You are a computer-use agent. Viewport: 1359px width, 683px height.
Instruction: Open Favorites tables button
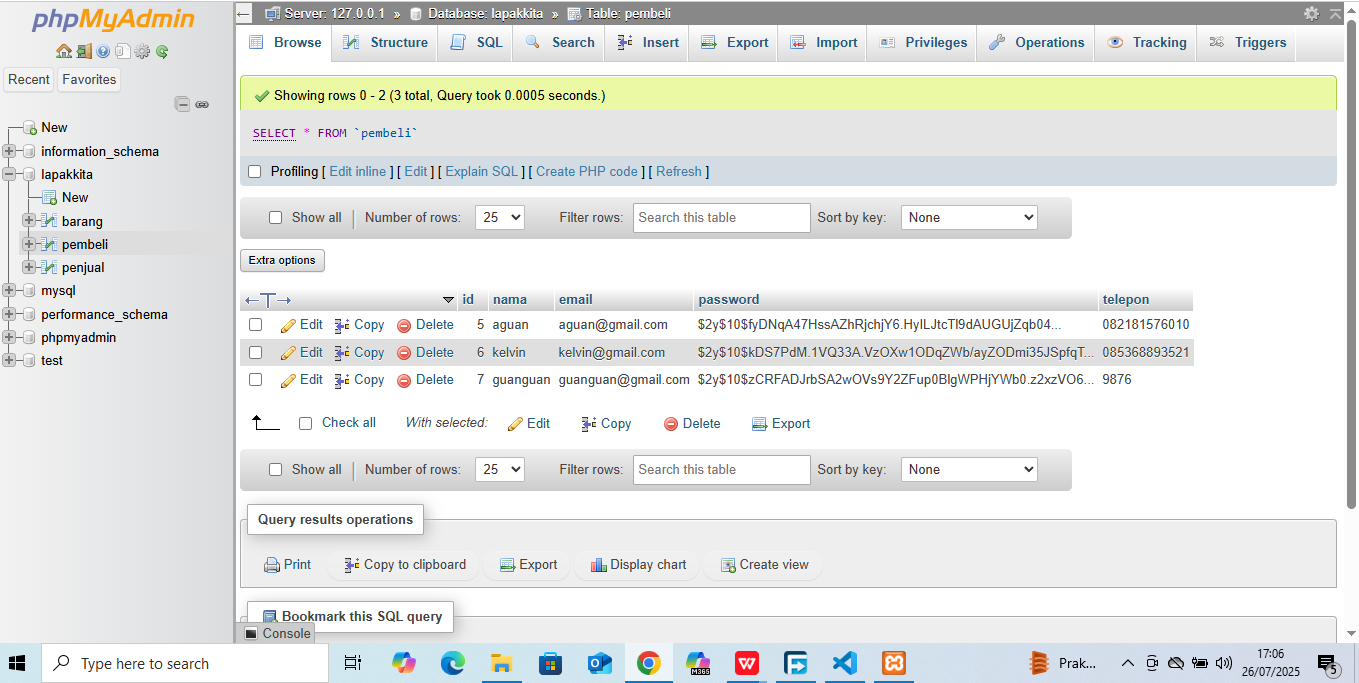[x=89, y=79]
